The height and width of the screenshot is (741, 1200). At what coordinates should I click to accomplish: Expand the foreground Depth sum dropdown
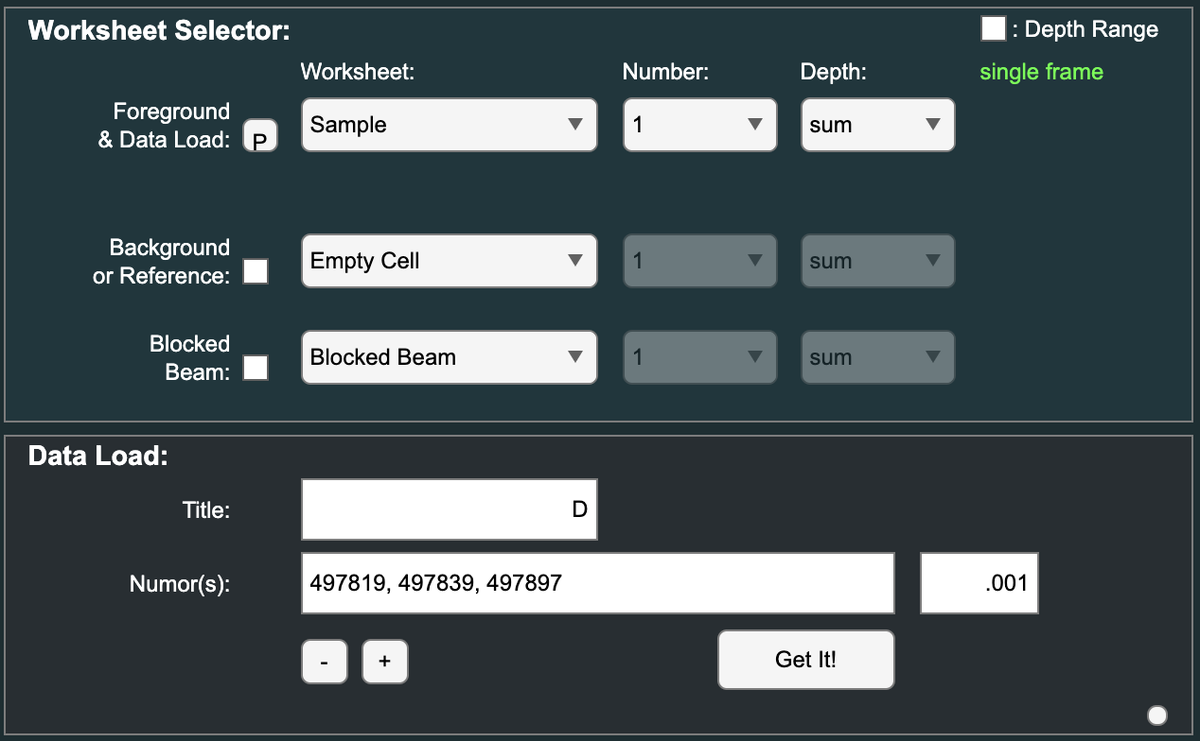click(x=877, y=125)
